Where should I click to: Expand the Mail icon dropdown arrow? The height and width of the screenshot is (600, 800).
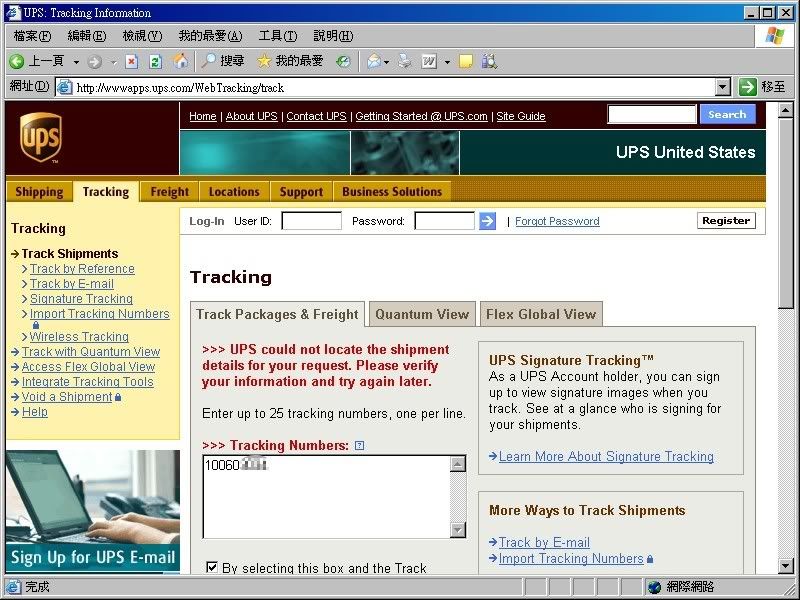pyautogui.click(x=387, y=62)
